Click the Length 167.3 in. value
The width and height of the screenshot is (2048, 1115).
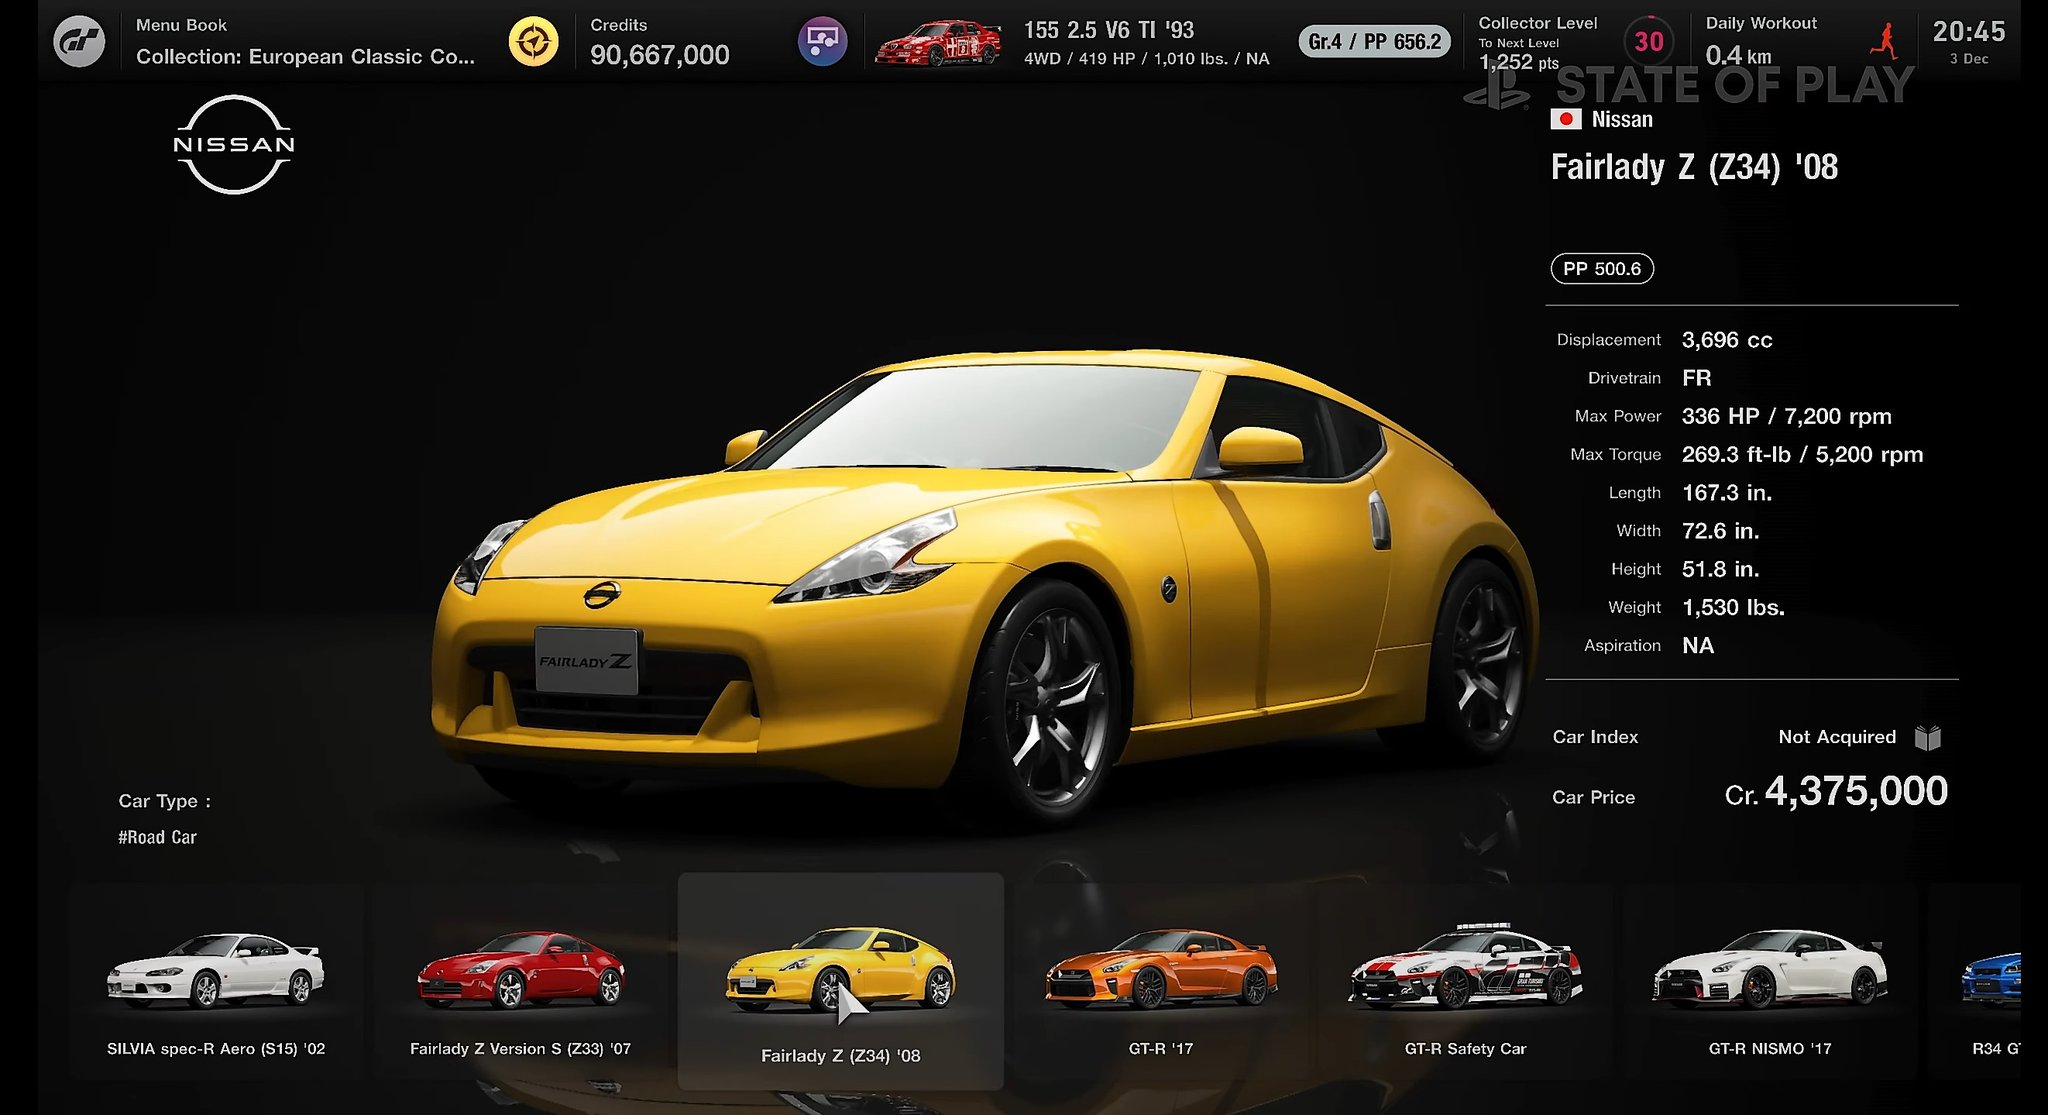(x=1726, y=493)
